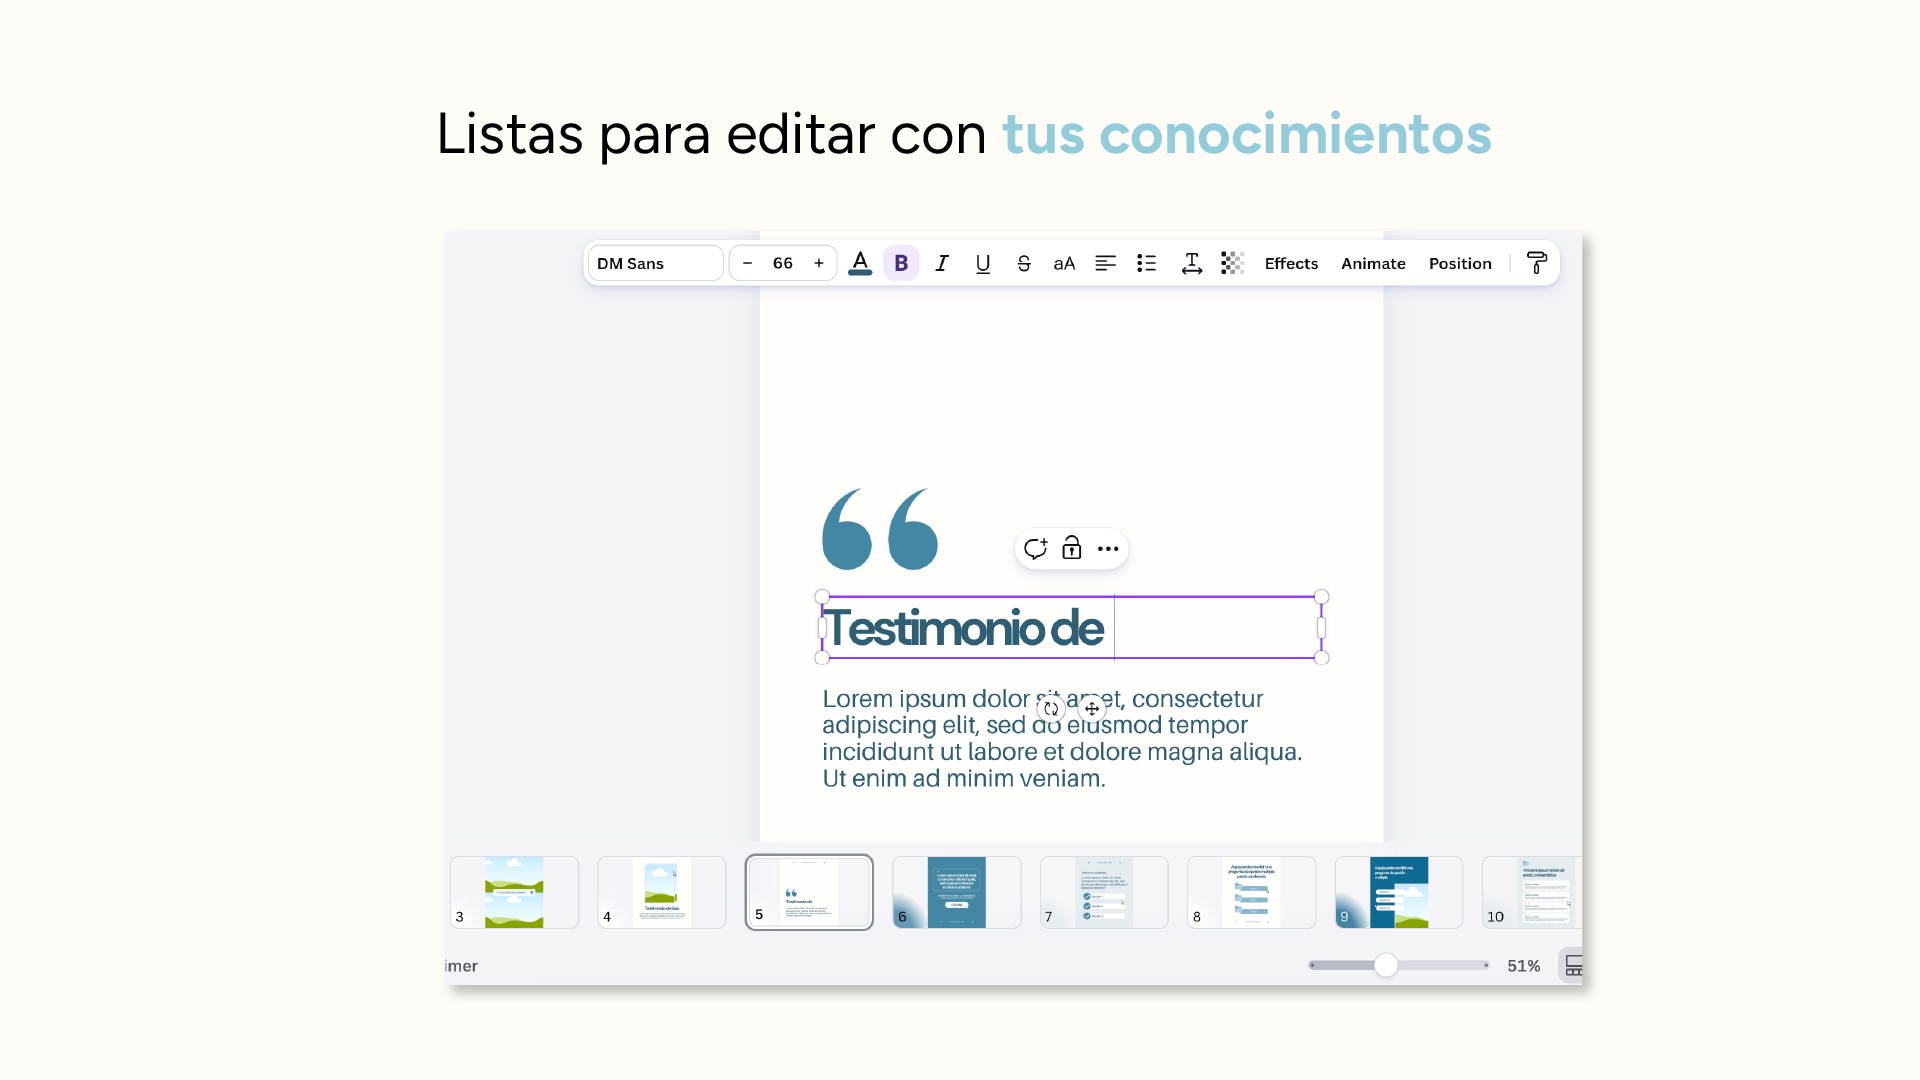Increase font size with plus button
Image resolution: width=1920 pixels, height=1080 pixels.
819,263
